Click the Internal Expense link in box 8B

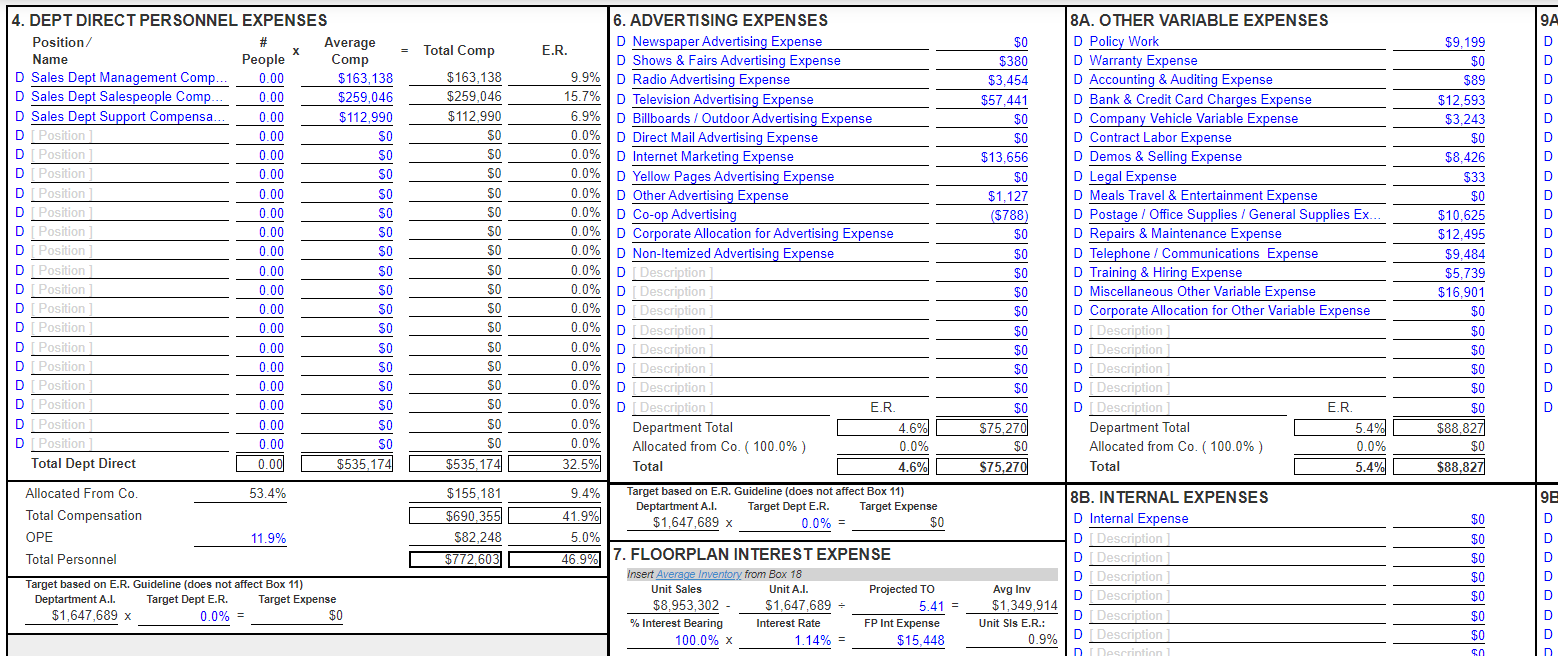pos(1139,518)
